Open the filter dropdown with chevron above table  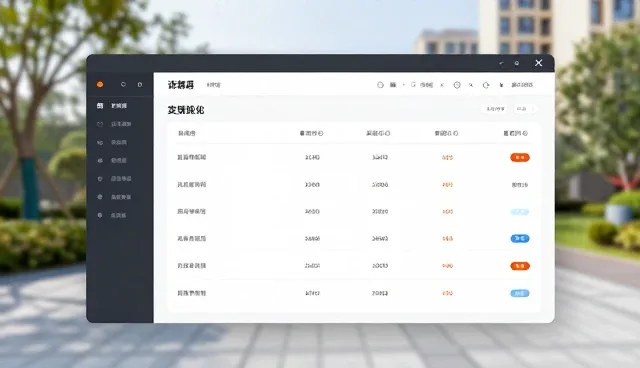[x=526, y=109]
